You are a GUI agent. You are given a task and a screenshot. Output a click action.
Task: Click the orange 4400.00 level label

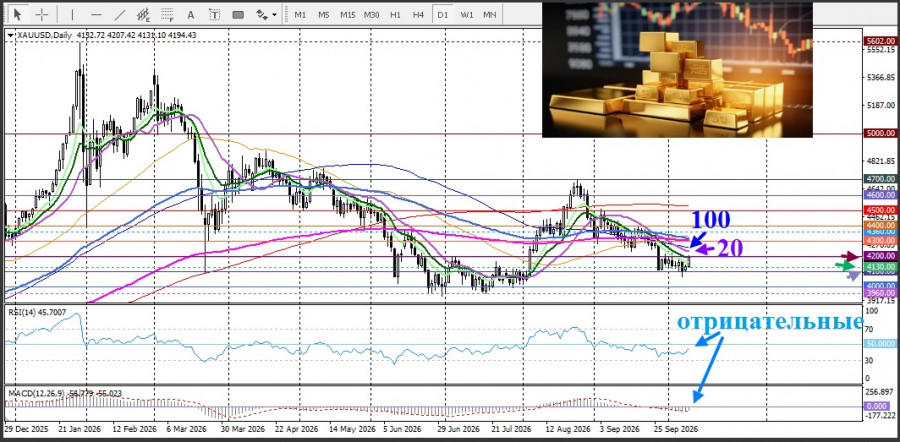pos(880,226)
